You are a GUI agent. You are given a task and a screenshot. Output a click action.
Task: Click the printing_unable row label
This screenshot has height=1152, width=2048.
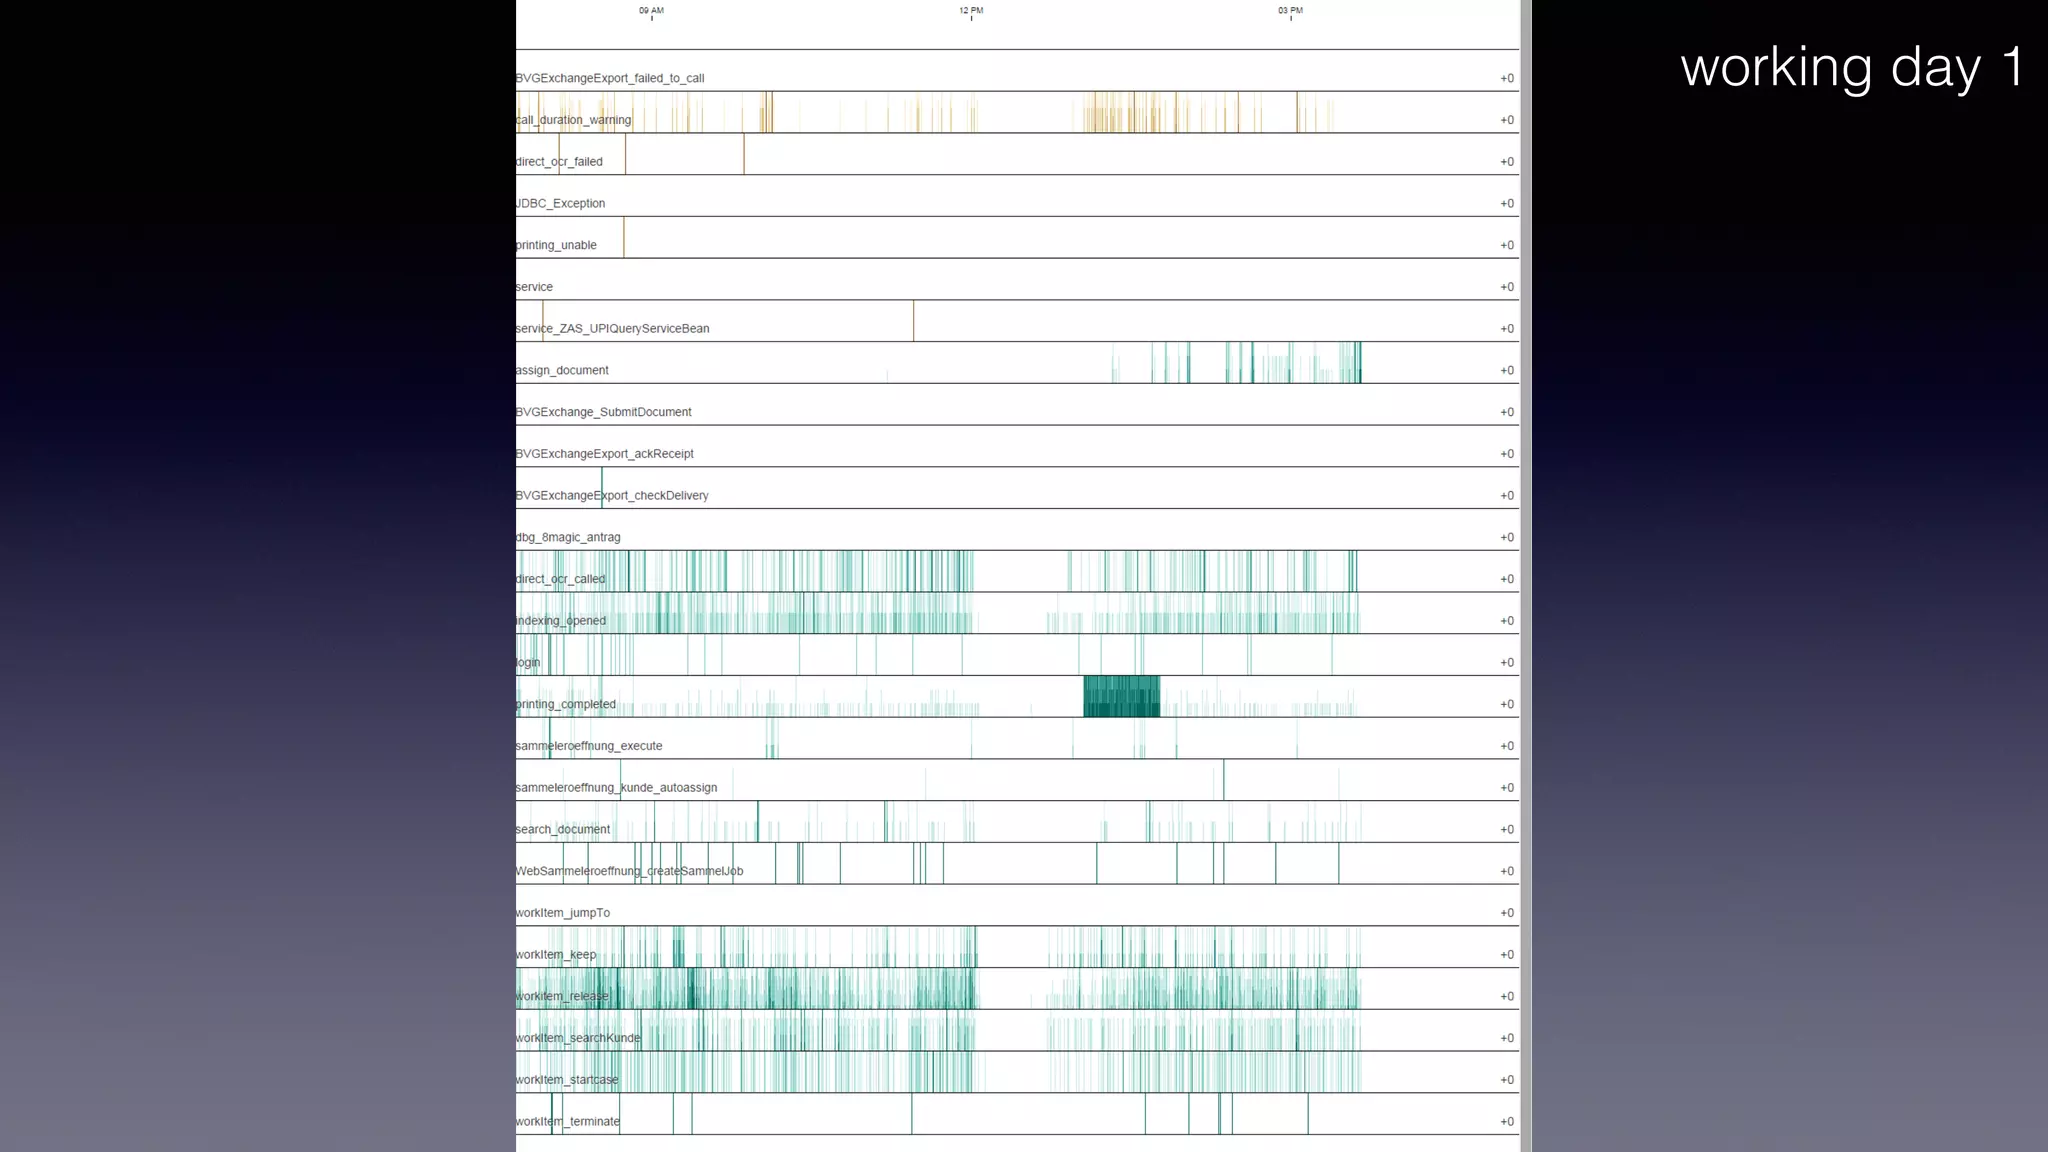tap(557, 246)
